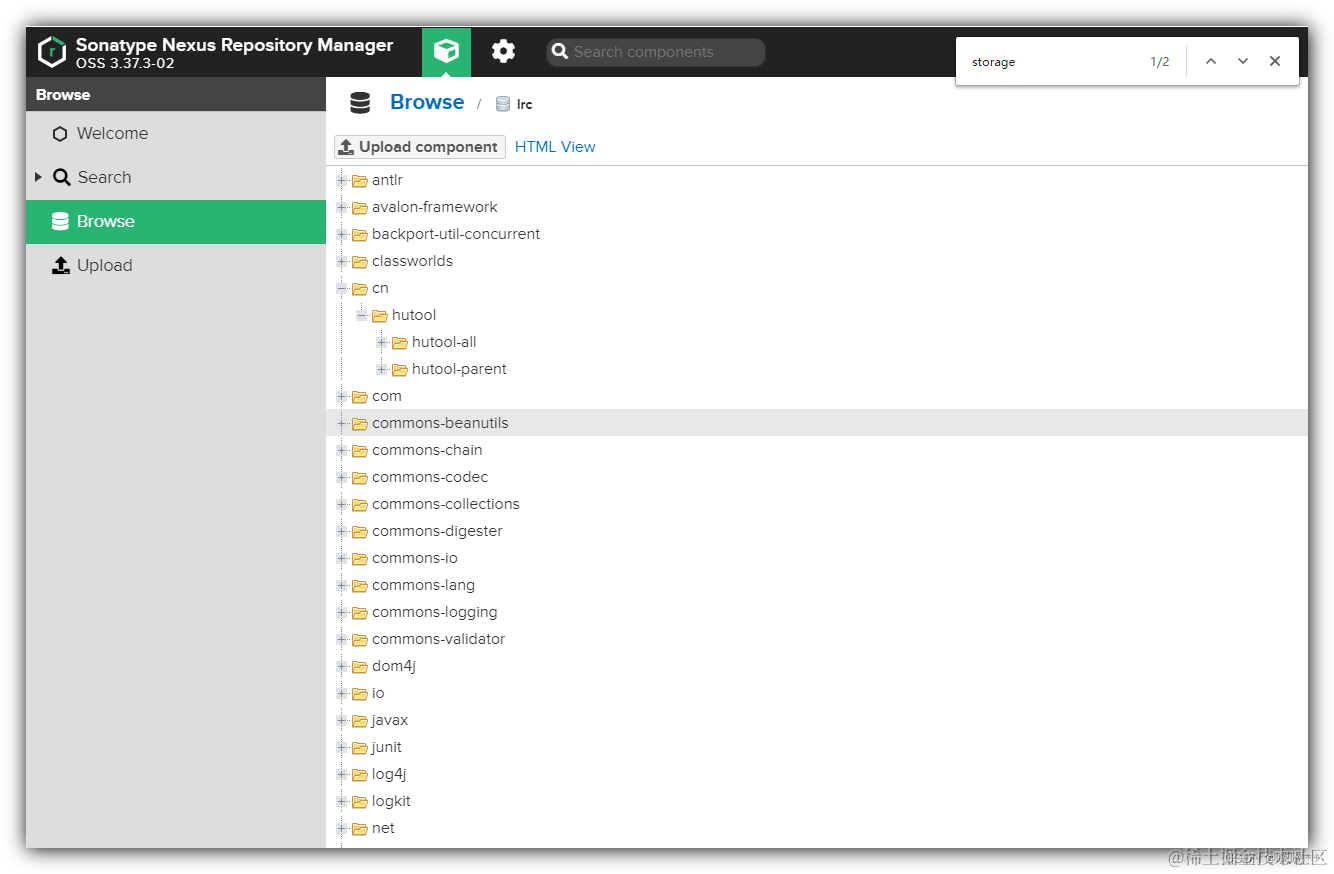Click the hutool folder icon
Image resolution: width=1334 pixels, height=874 pixels.
pyautogui.click(x=380, y=316)
